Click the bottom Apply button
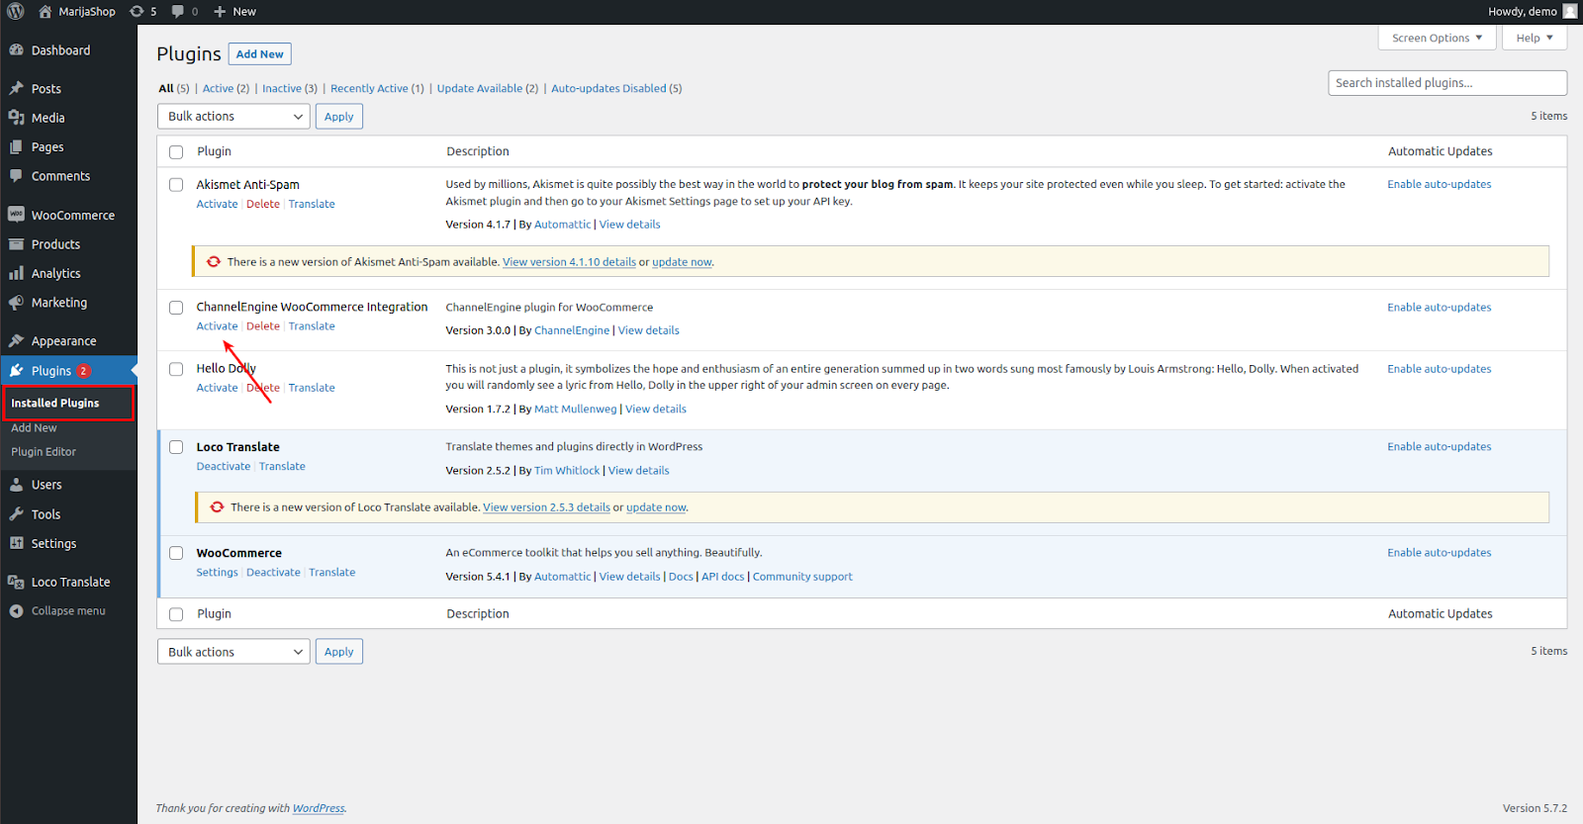The width and height of the screenshot is (1583, 824). pyautogui.click(x=339, y=652)
